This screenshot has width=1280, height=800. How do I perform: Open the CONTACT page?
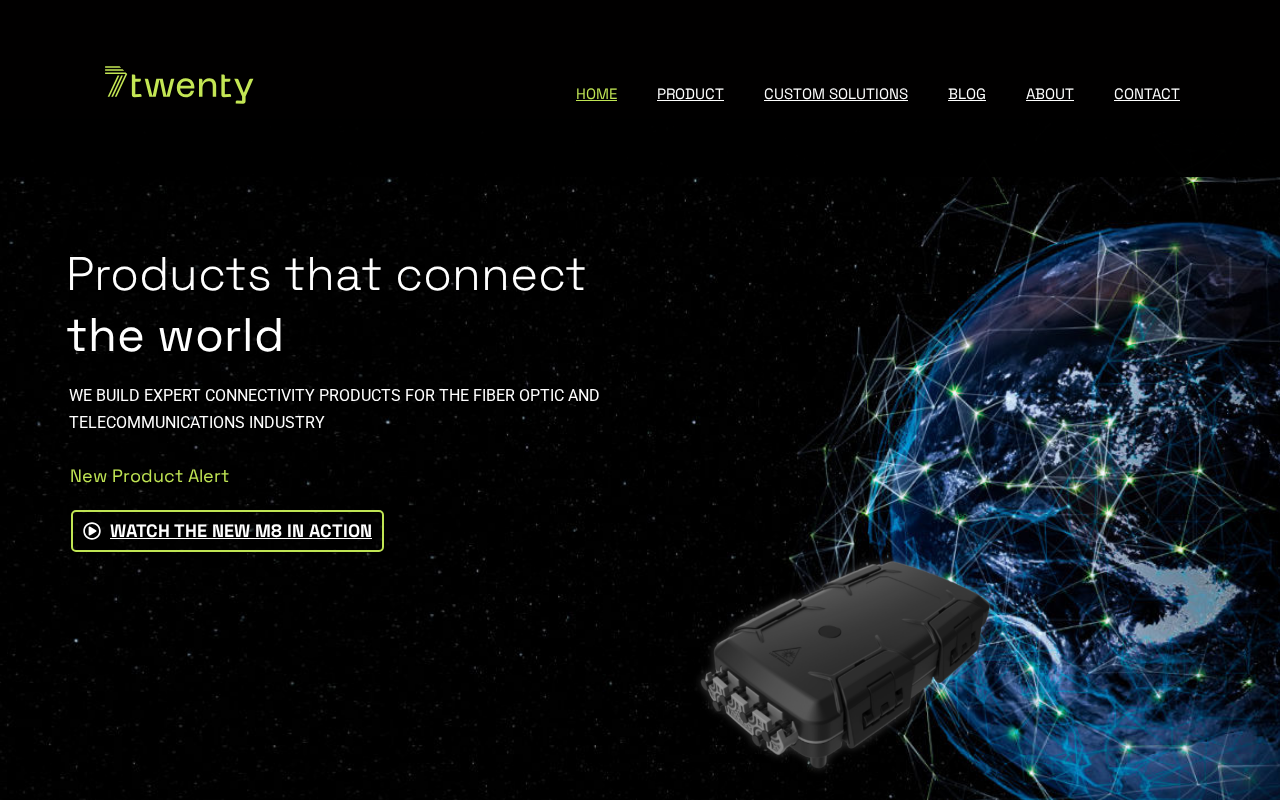click(1147, 94)
